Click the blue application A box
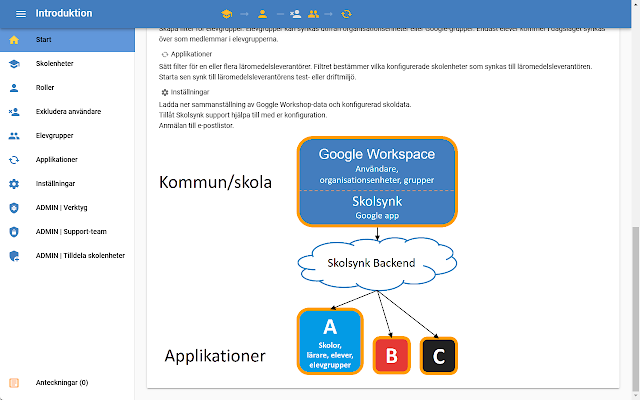The image size is (640, 400). pyautogui.click(x=330, y=341)
